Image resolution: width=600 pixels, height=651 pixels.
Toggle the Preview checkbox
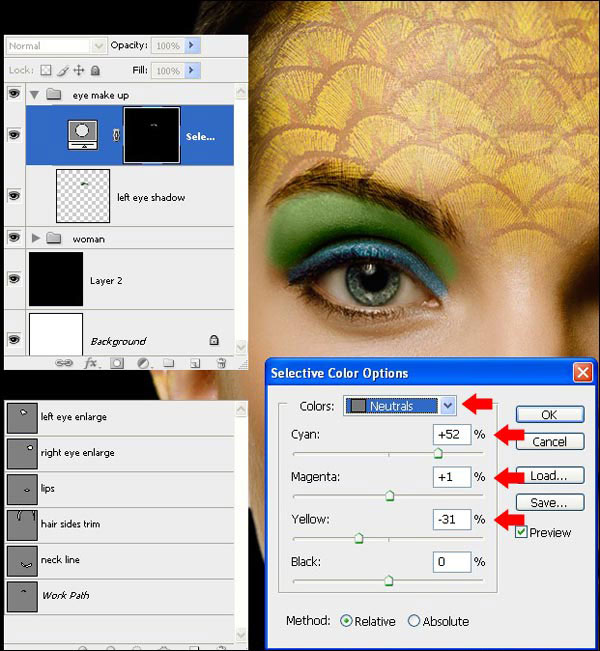[521, 532]
